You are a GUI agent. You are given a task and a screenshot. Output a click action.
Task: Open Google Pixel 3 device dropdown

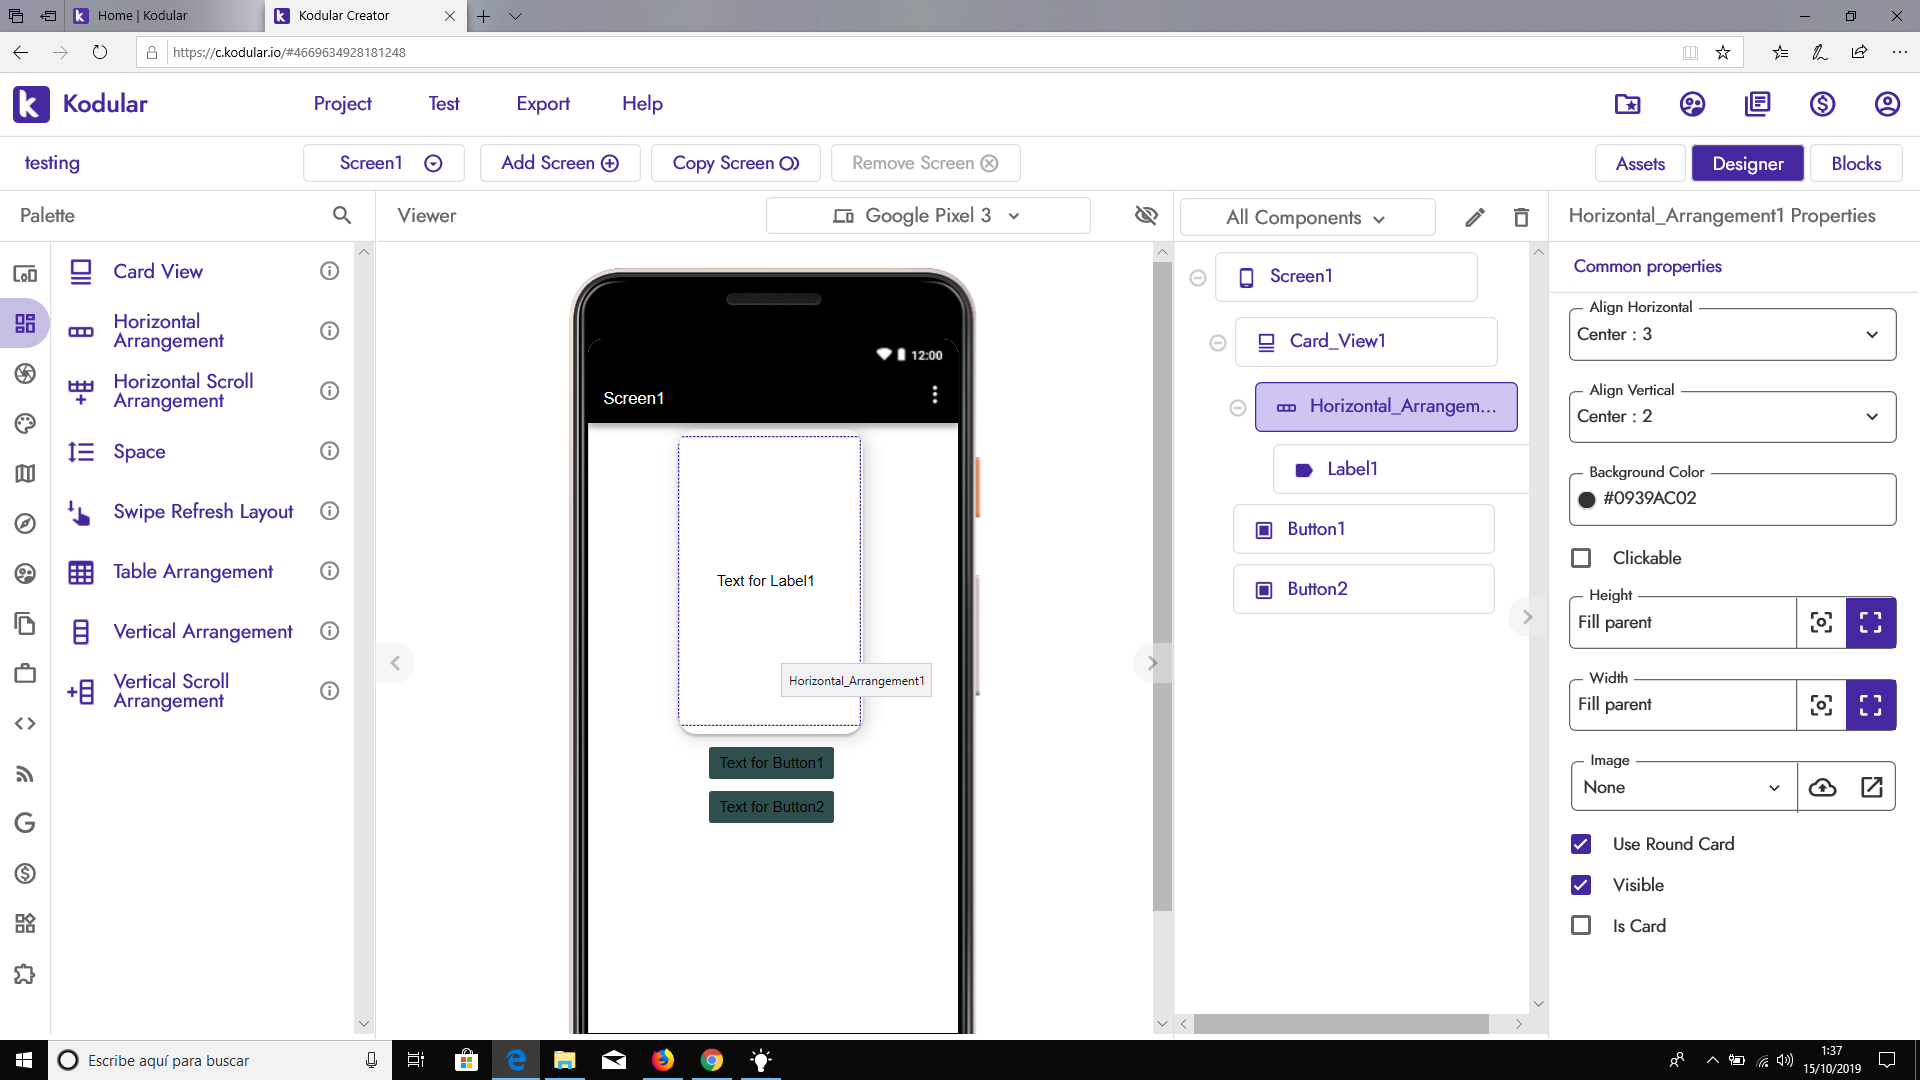927,216
